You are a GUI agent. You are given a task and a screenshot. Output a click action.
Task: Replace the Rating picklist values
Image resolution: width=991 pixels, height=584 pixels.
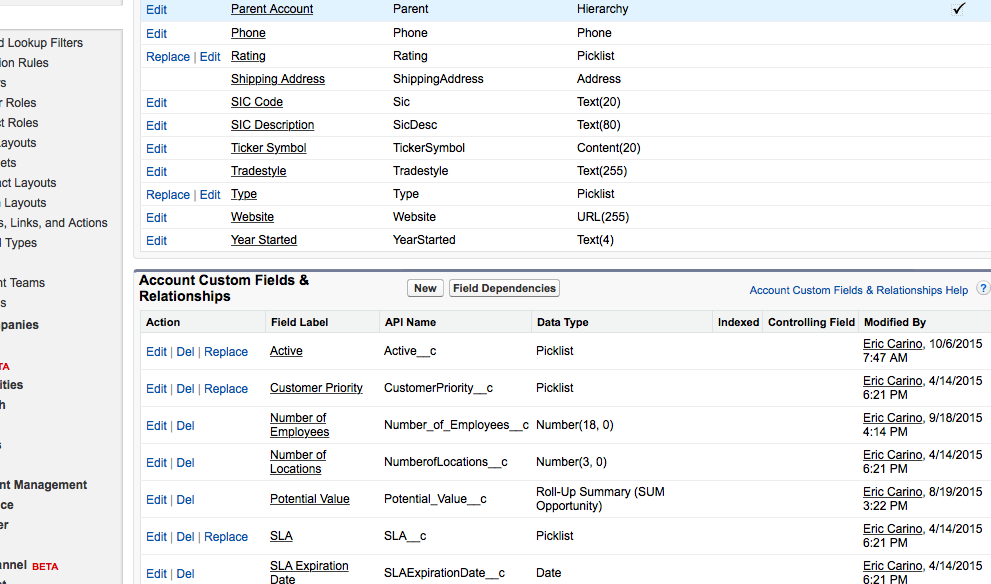coord(167,57)
